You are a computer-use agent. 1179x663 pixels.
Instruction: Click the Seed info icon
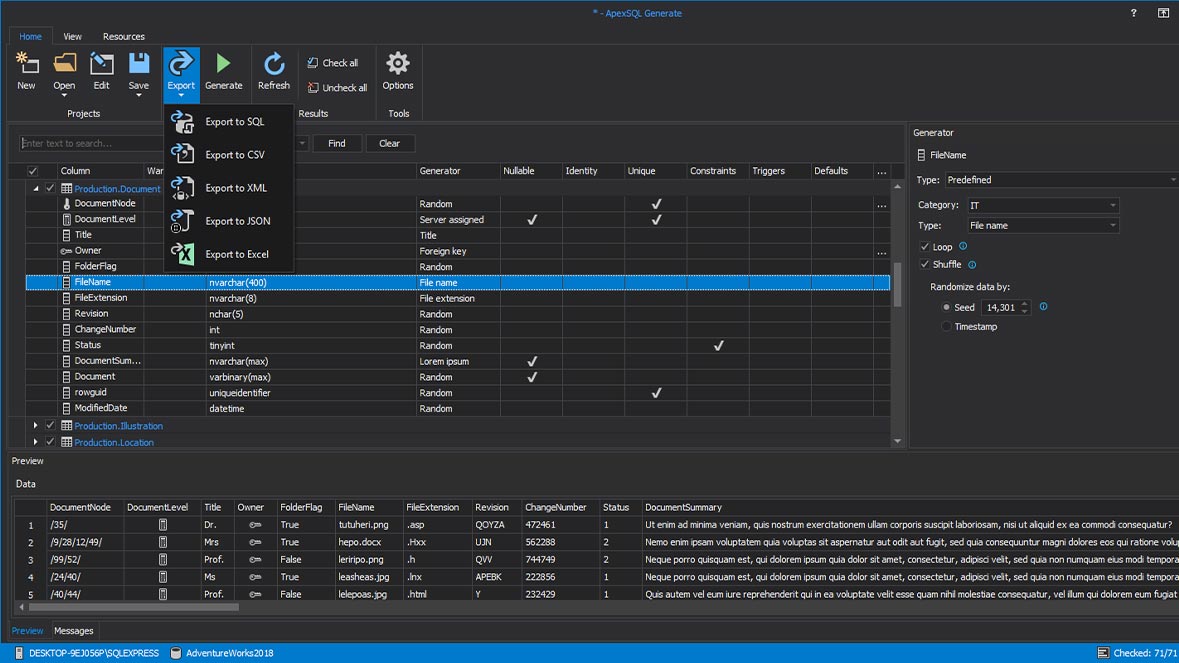pos(1044,307)
